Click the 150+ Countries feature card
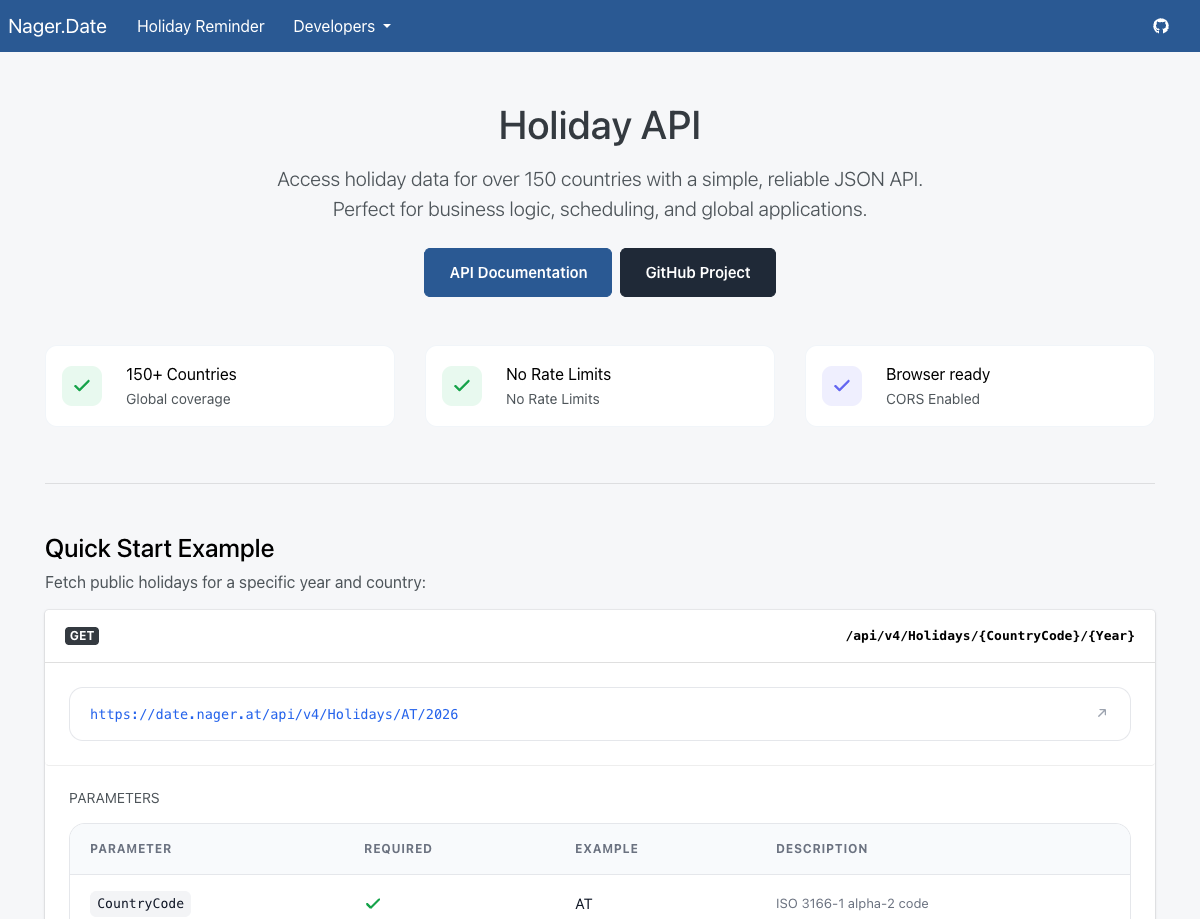 pos(220,386)
